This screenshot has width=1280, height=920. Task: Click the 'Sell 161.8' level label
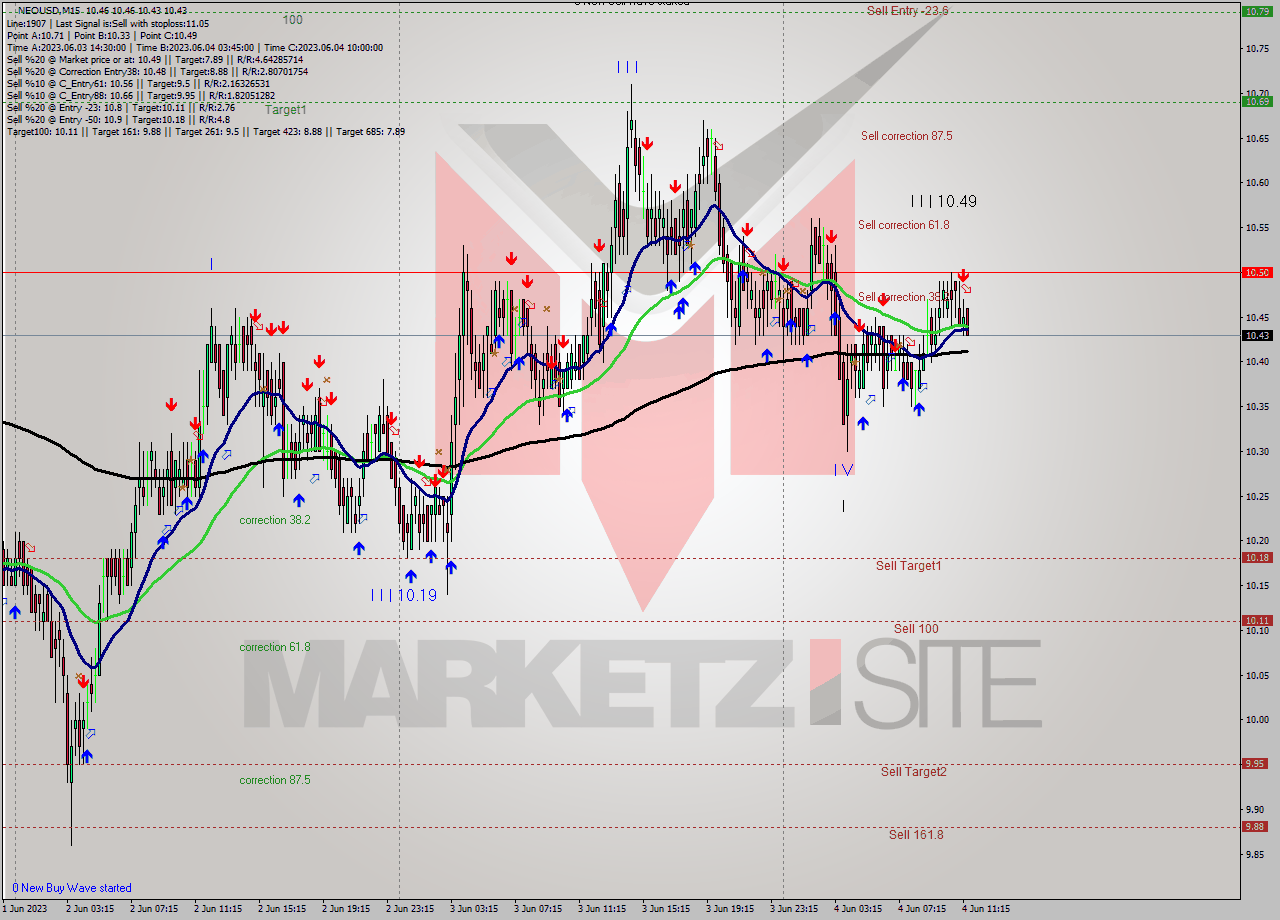pyautogui.click(x=916, y=835)
